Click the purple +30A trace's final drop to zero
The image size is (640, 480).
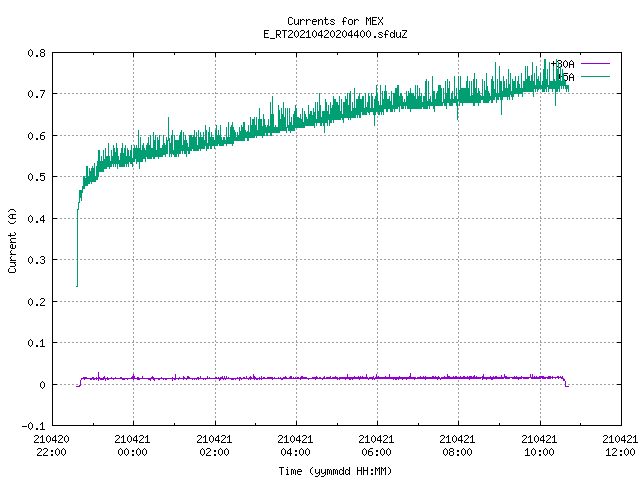tap(566, 382)
